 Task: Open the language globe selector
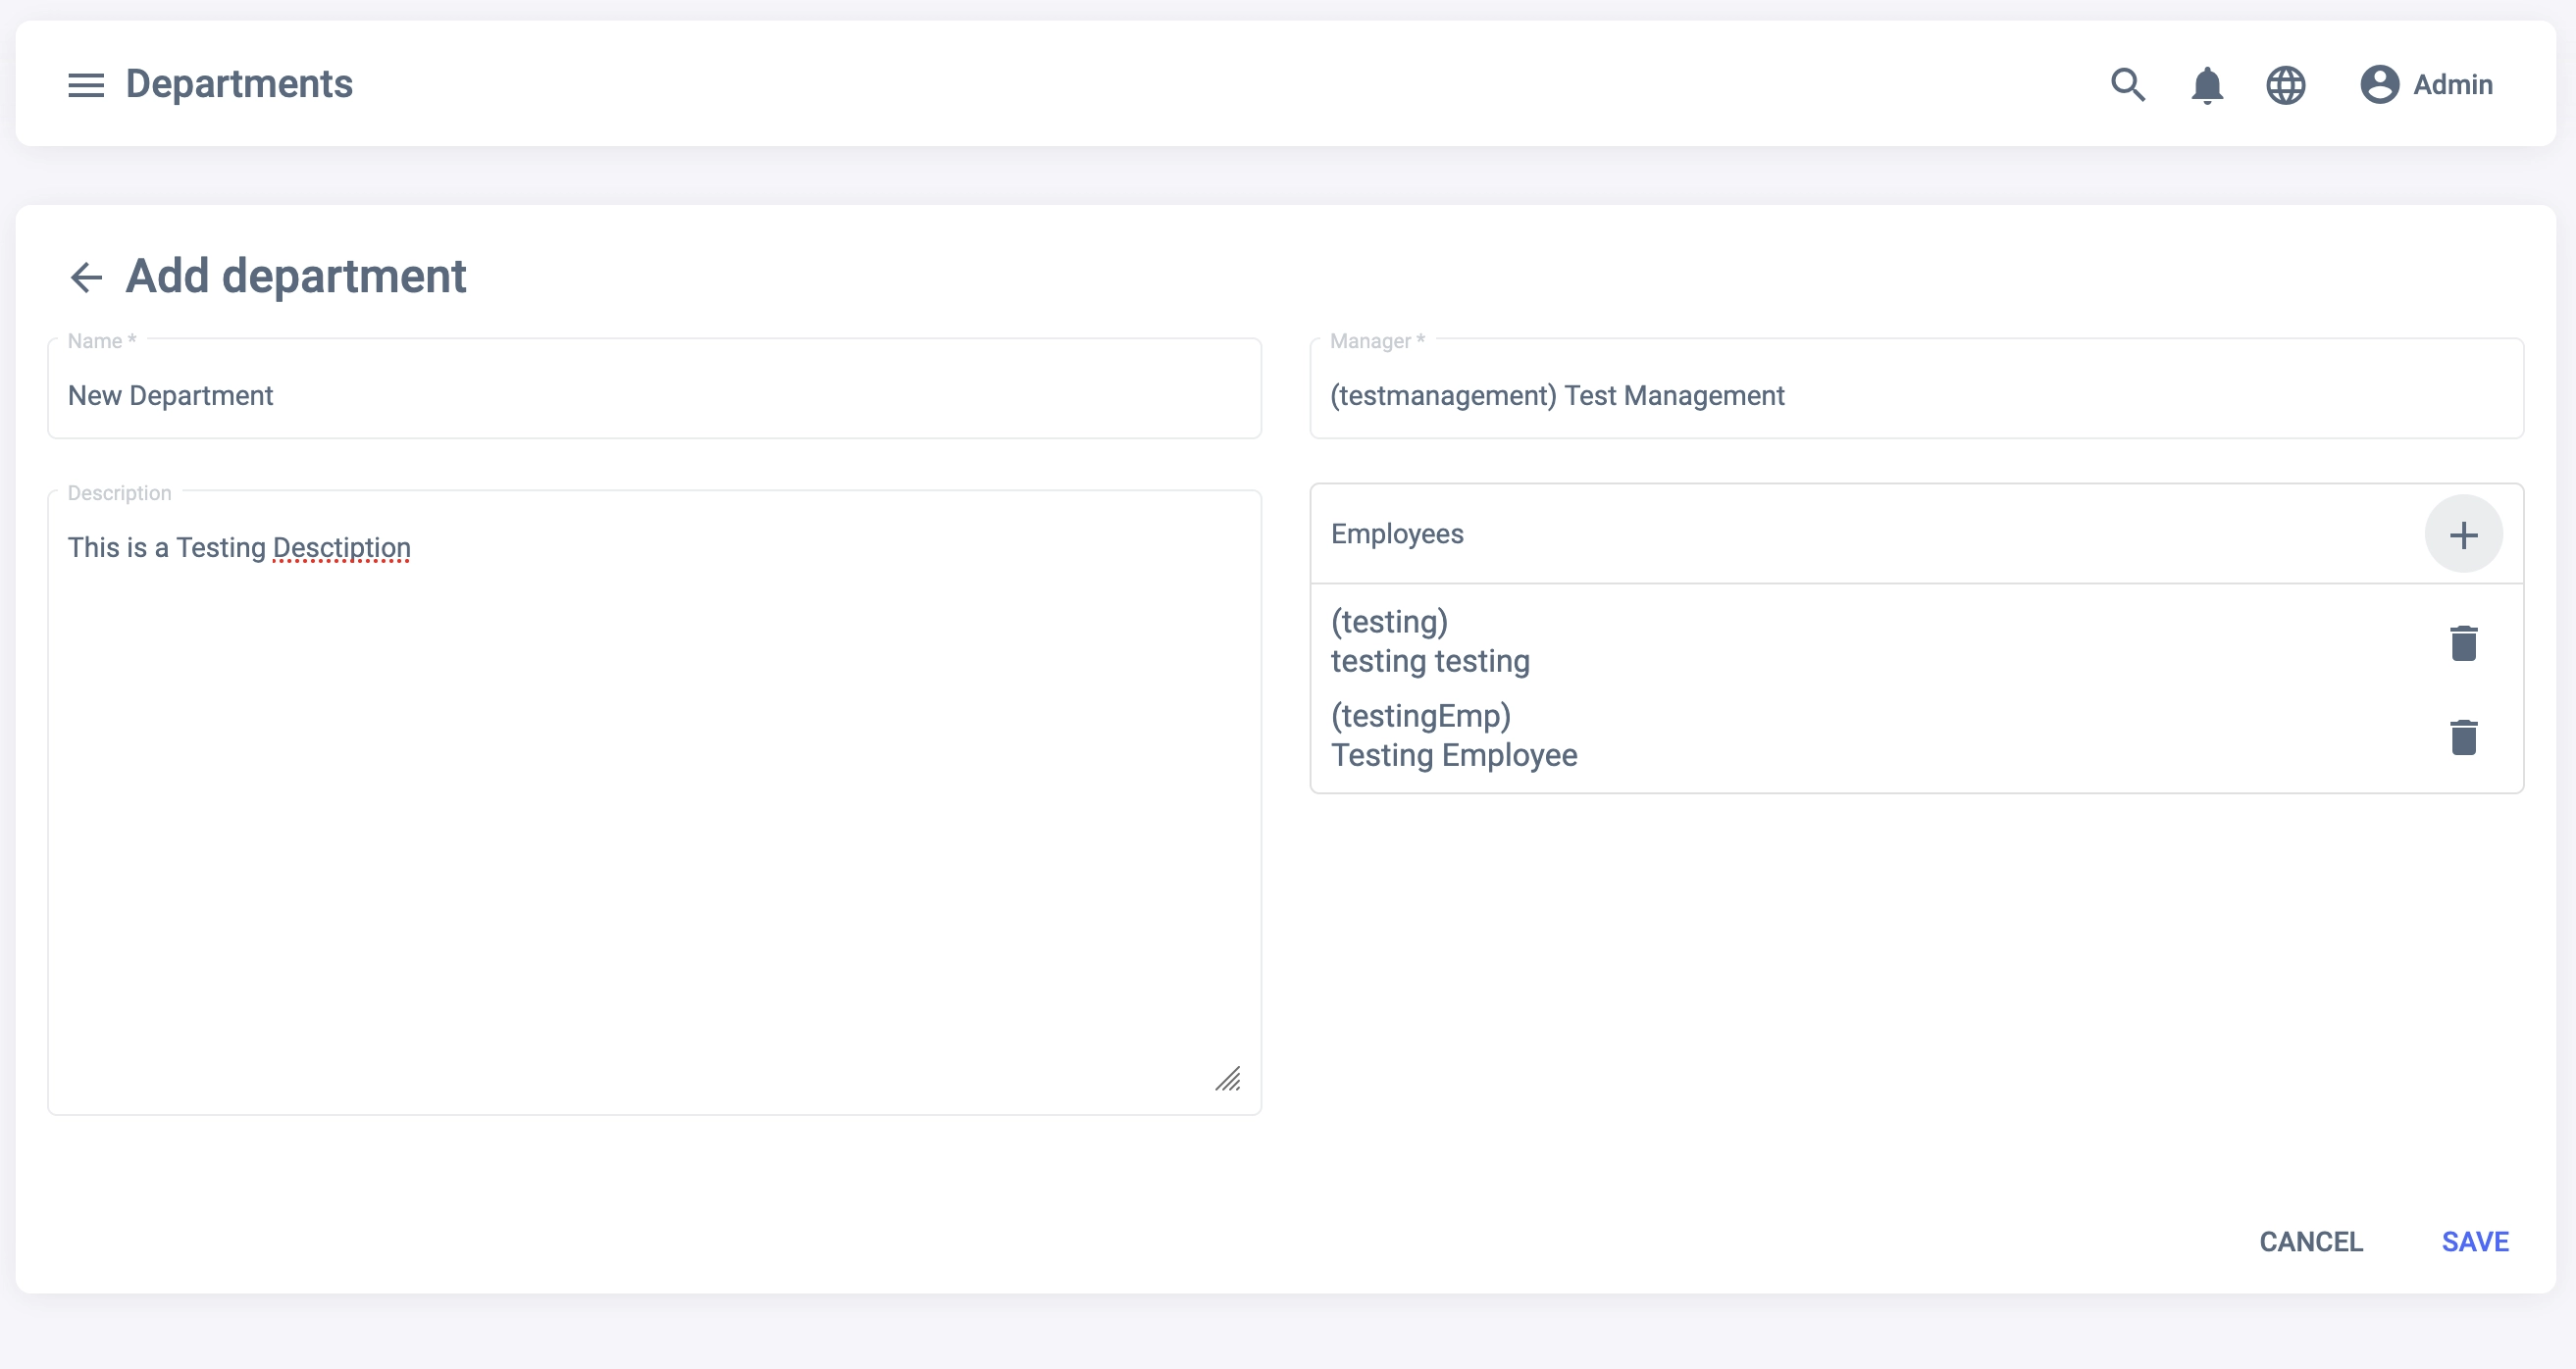(x=2286, y=85)
